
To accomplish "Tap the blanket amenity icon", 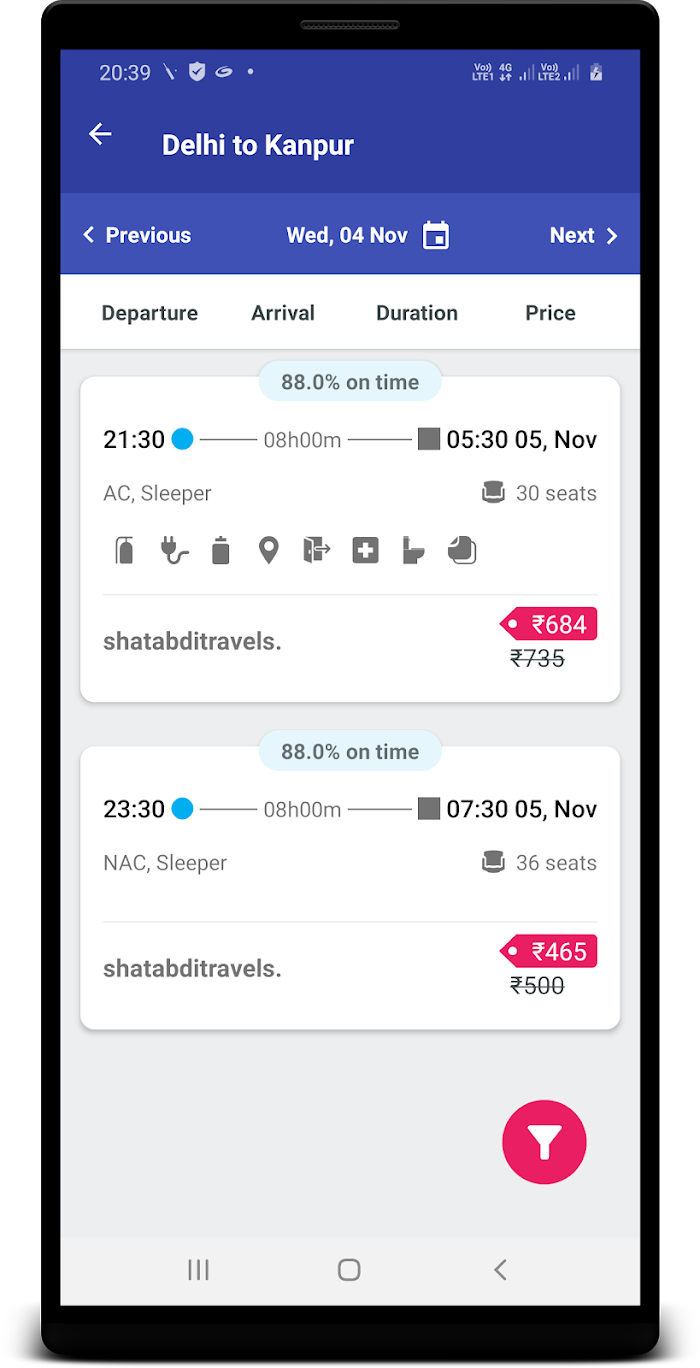I will coord(462,550).
